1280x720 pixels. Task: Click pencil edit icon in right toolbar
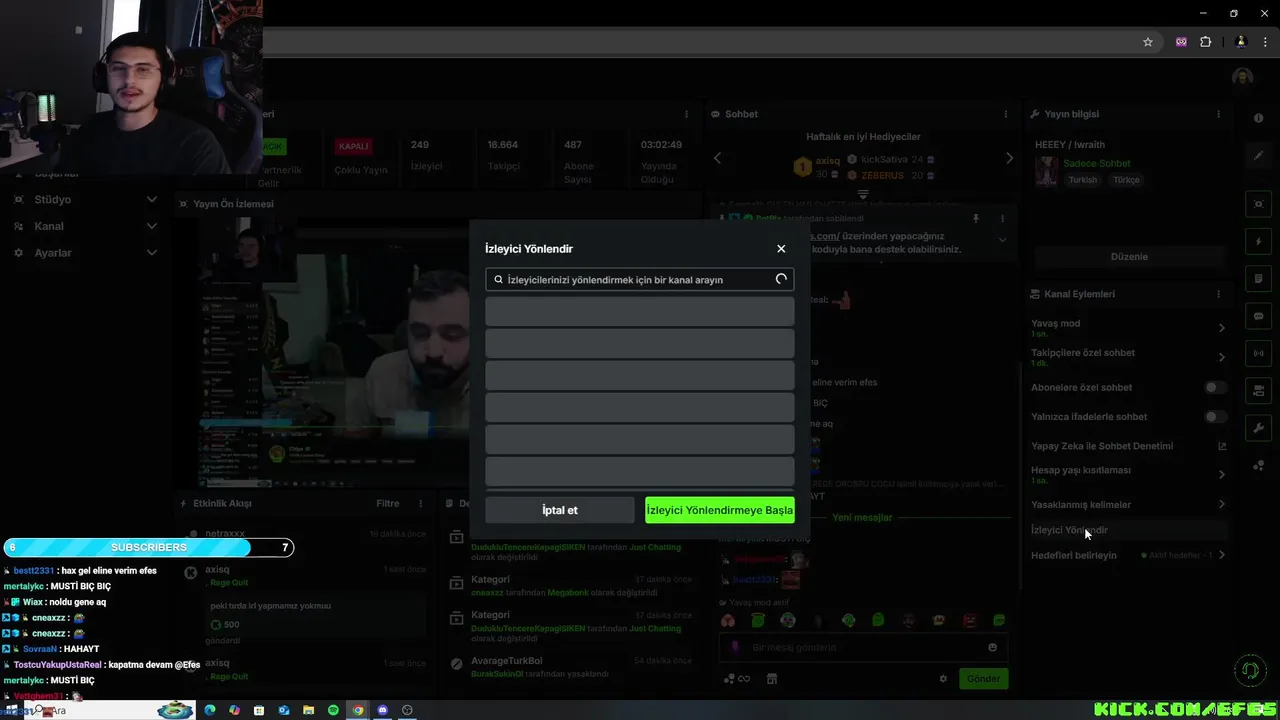click(1258, 156)
